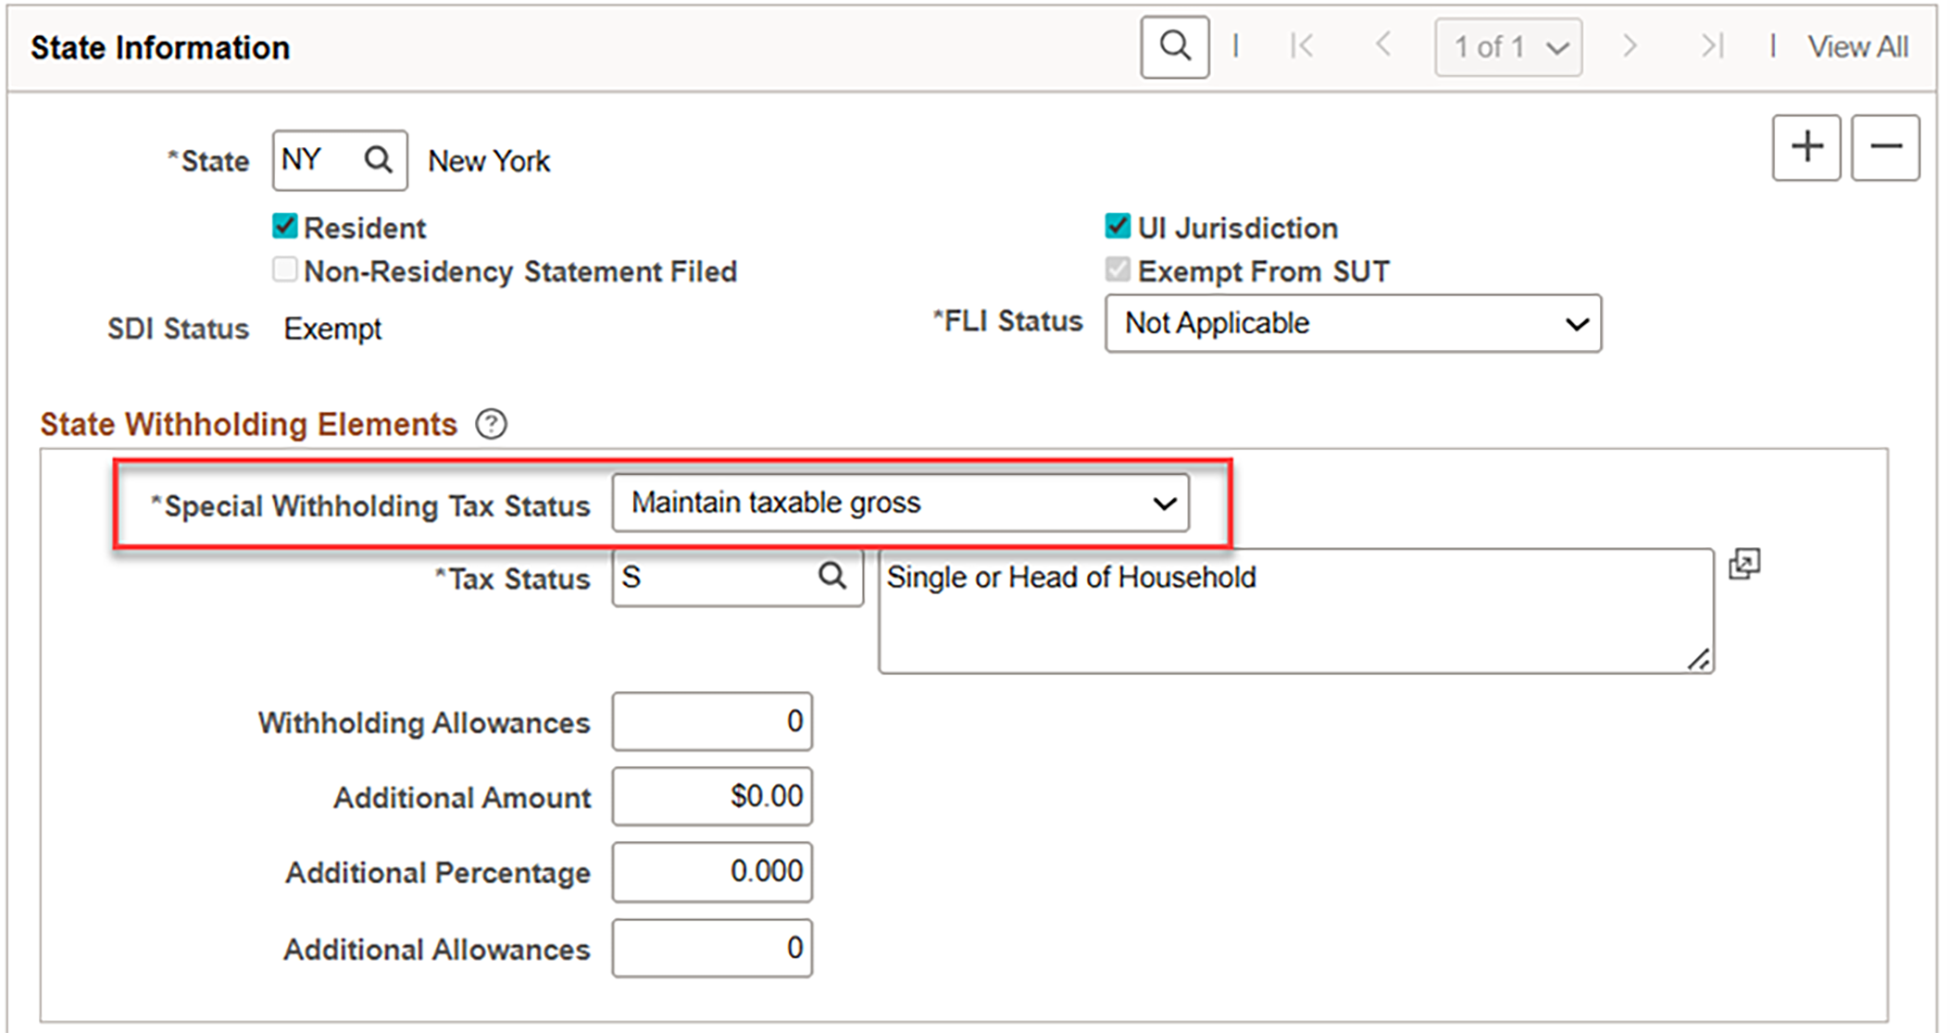The width and height of the screenshot is (1950, 1033).
Task: Toggle the UI Jurisdiction checkbox
Action: (x=1118, y=226)
